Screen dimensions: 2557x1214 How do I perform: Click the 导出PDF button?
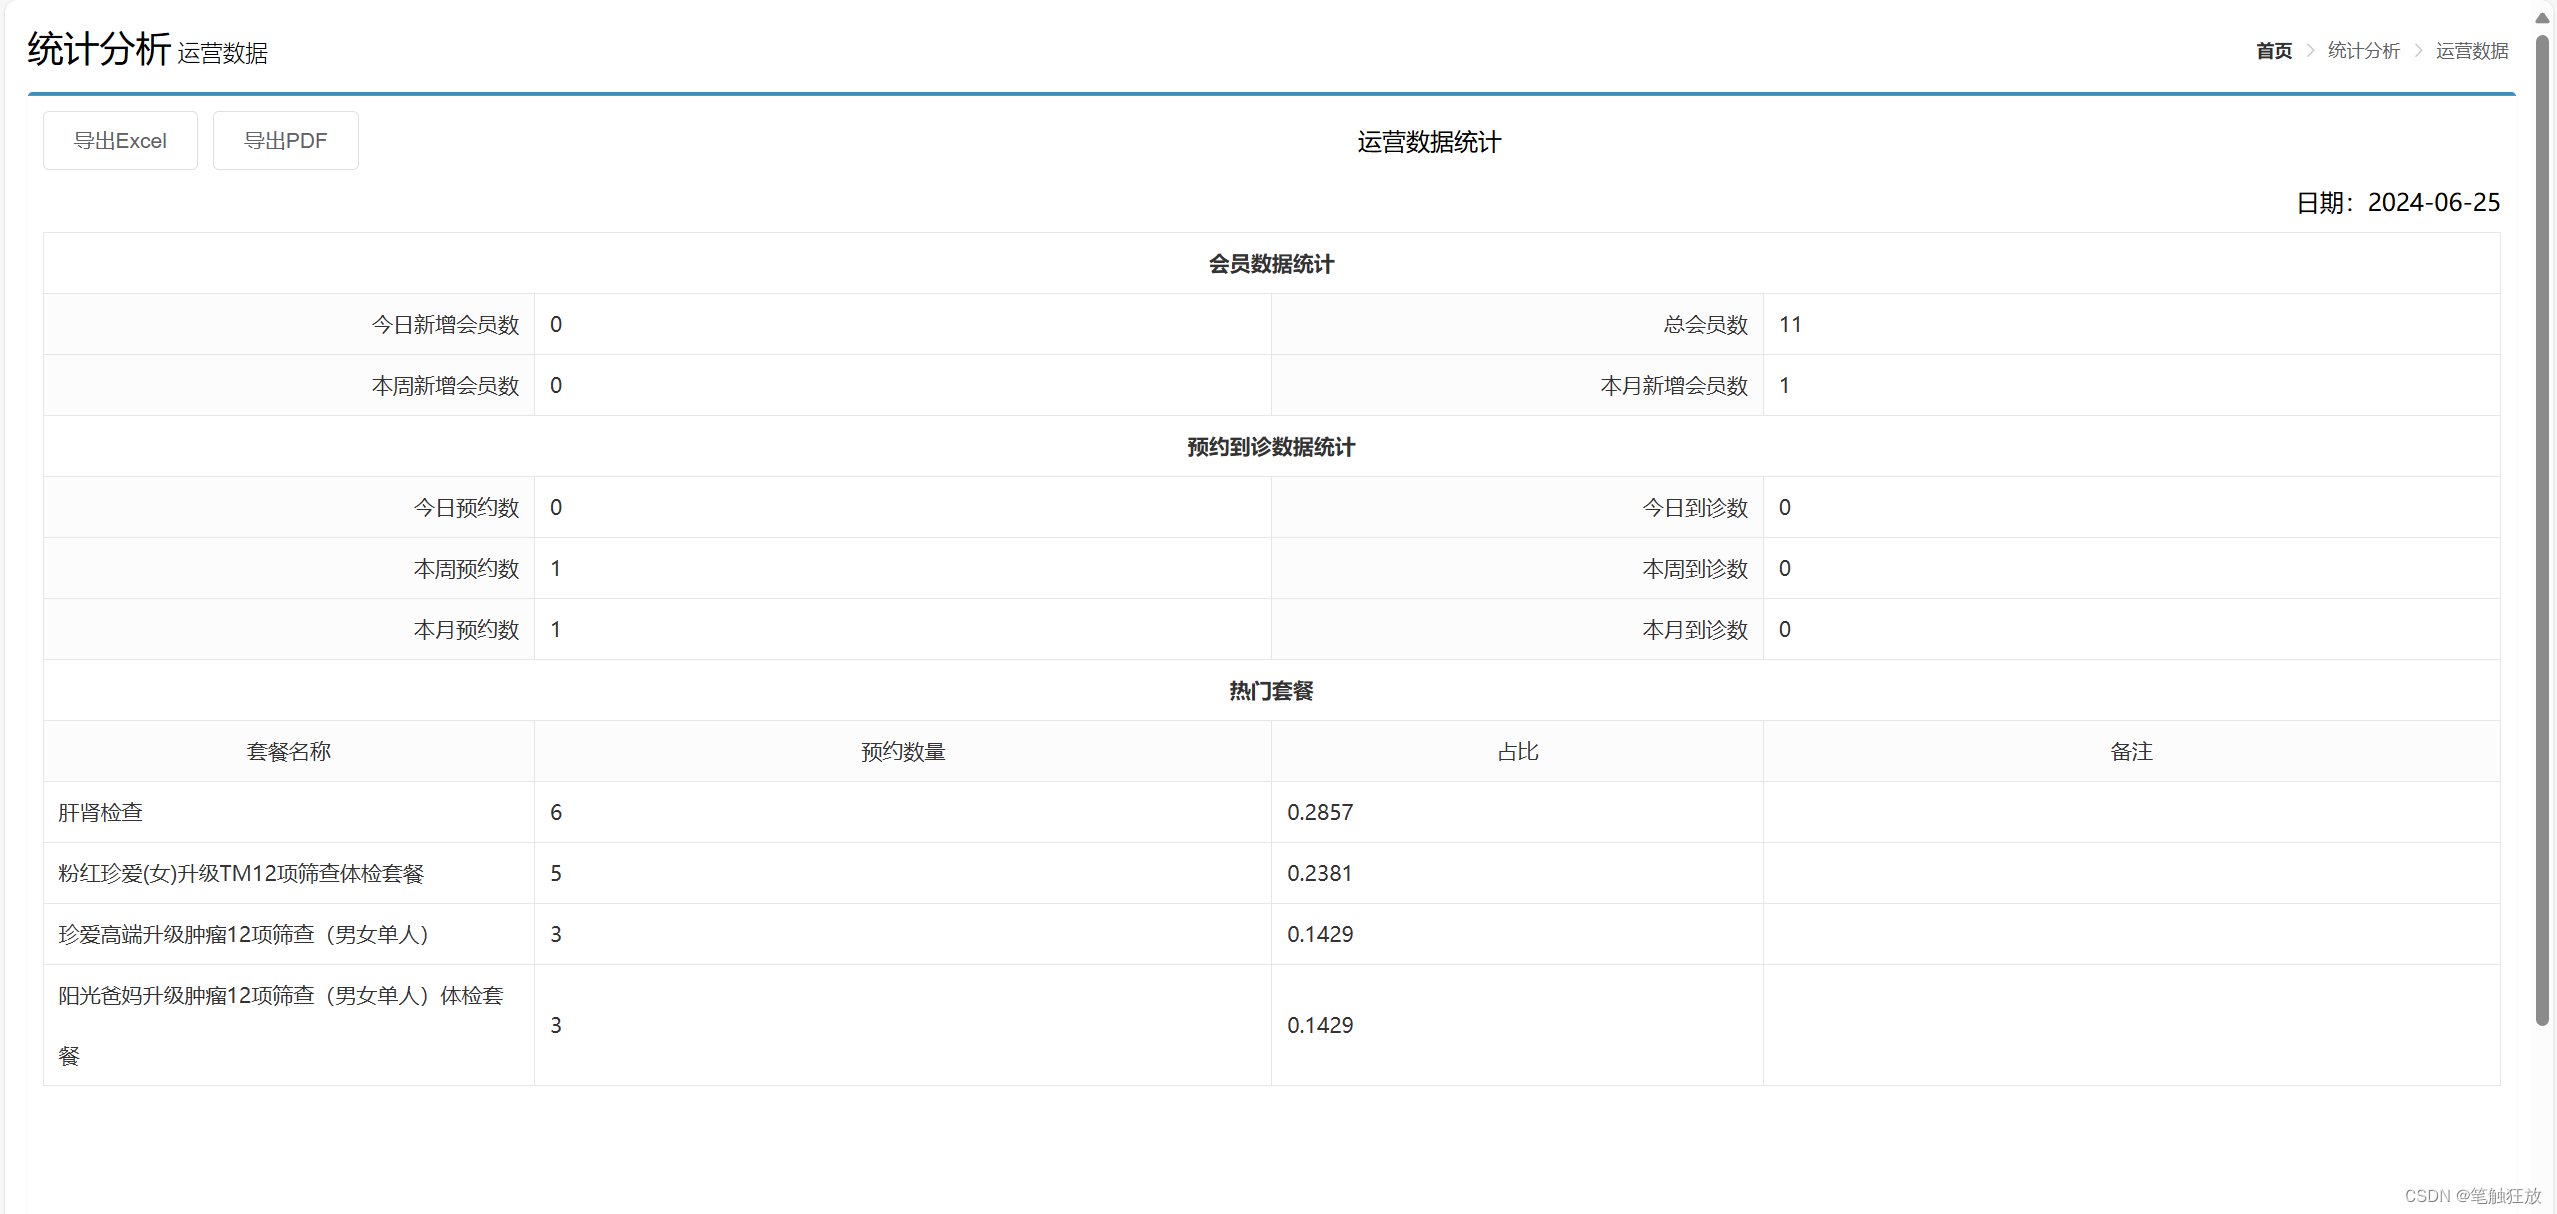(x=285, y=141)
